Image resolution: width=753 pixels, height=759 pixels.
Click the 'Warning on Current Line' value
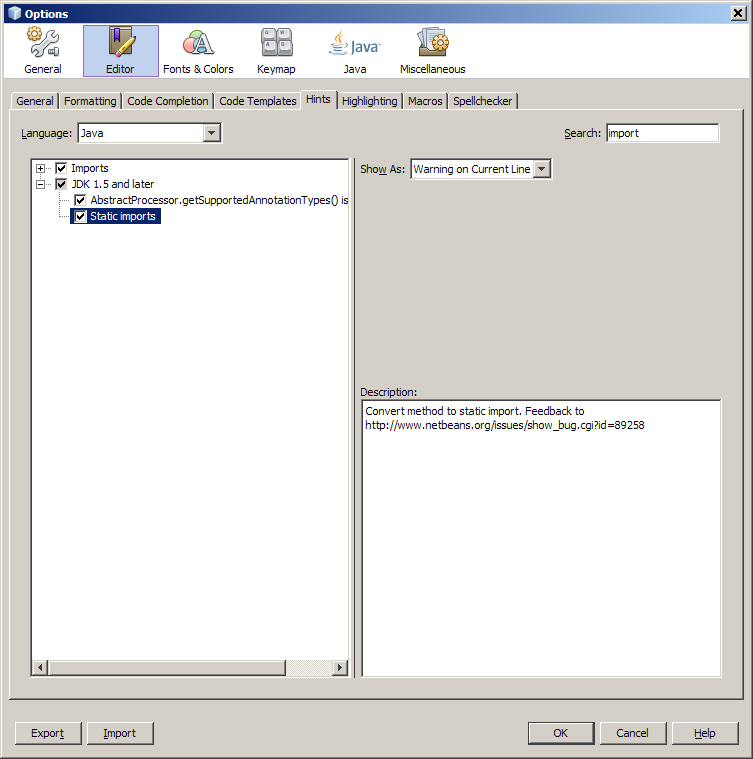point(472,169)
